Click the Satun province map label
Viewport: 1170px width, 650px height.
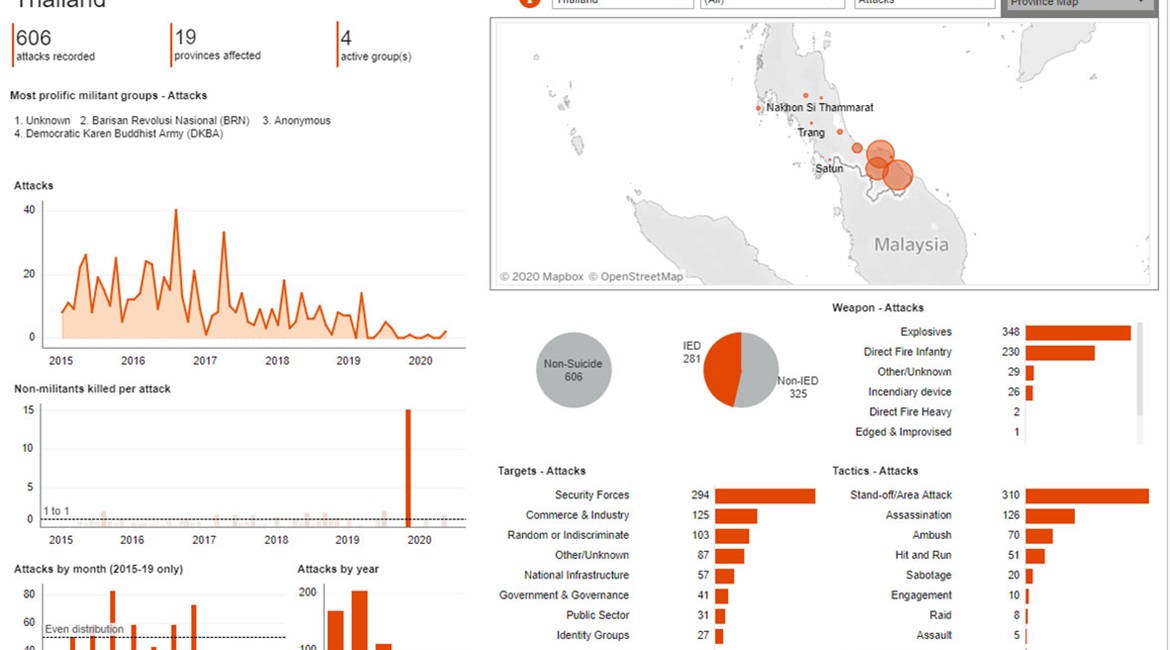(829, 169)
